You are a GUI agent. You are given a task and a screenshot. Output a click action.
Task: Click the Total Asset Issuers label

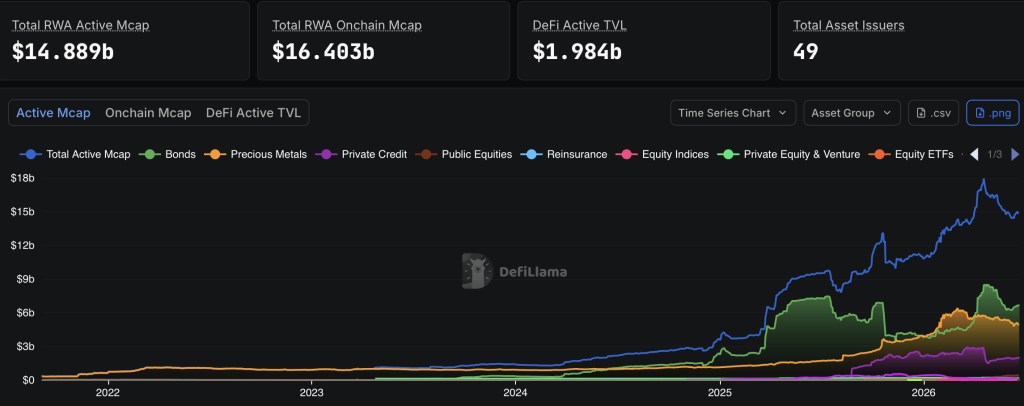pyautogui.click(x=849, y=25)
